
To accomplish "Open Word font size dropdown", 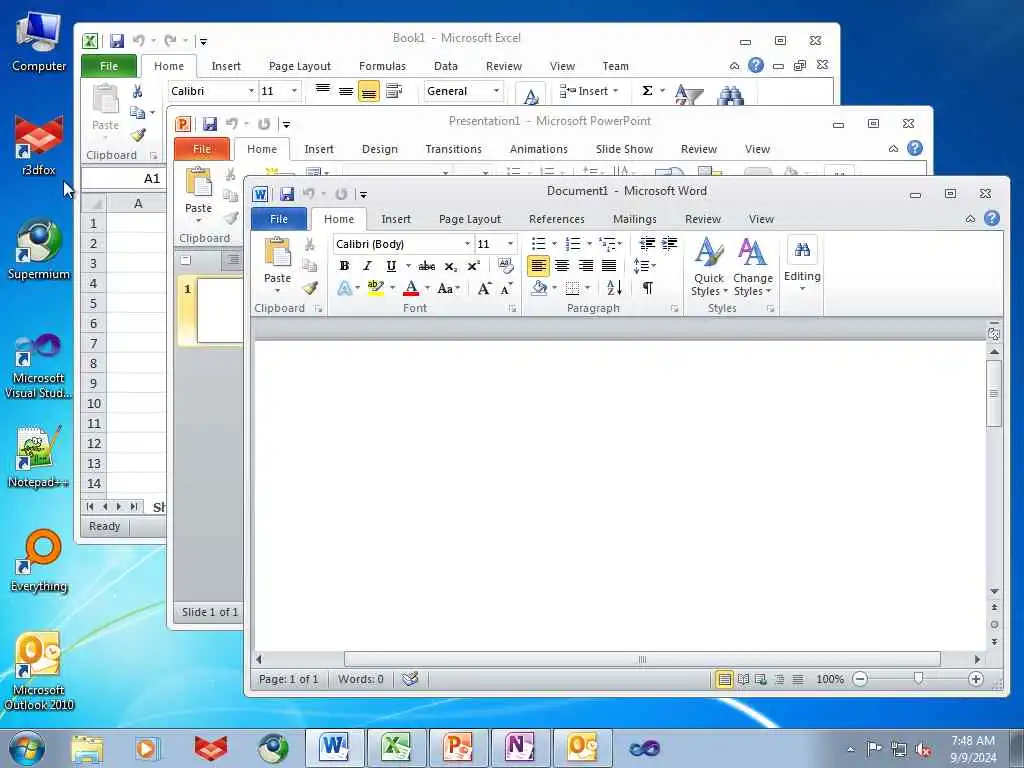I will [x=510, y=244].
